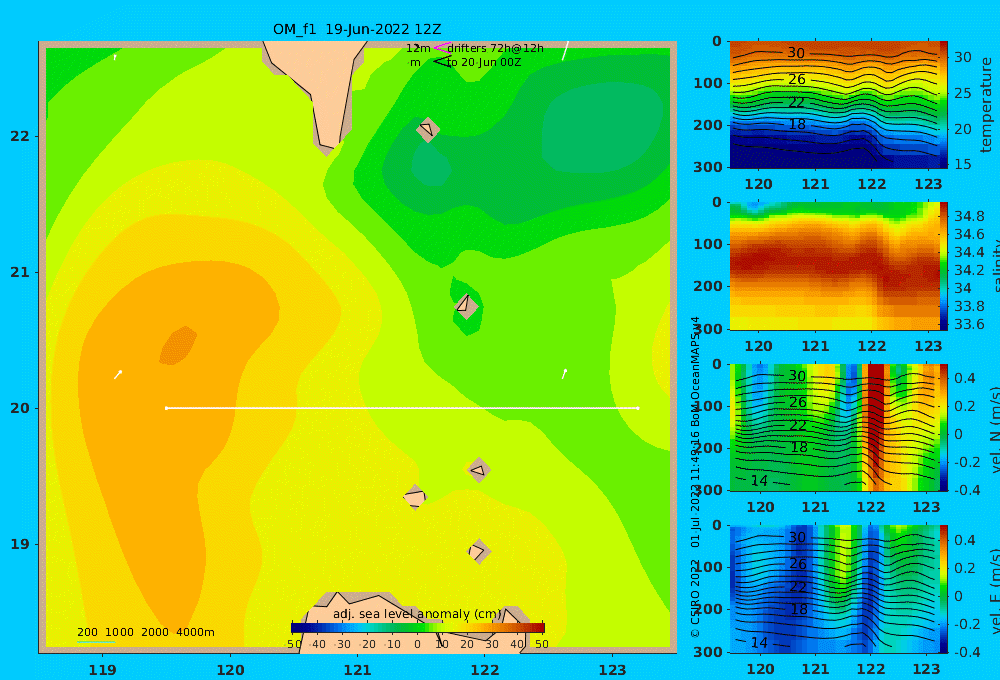Click the white horizontal transect line at latitude 20
The height and width of the screenshot is (680, 1000).
coord(402,408)
